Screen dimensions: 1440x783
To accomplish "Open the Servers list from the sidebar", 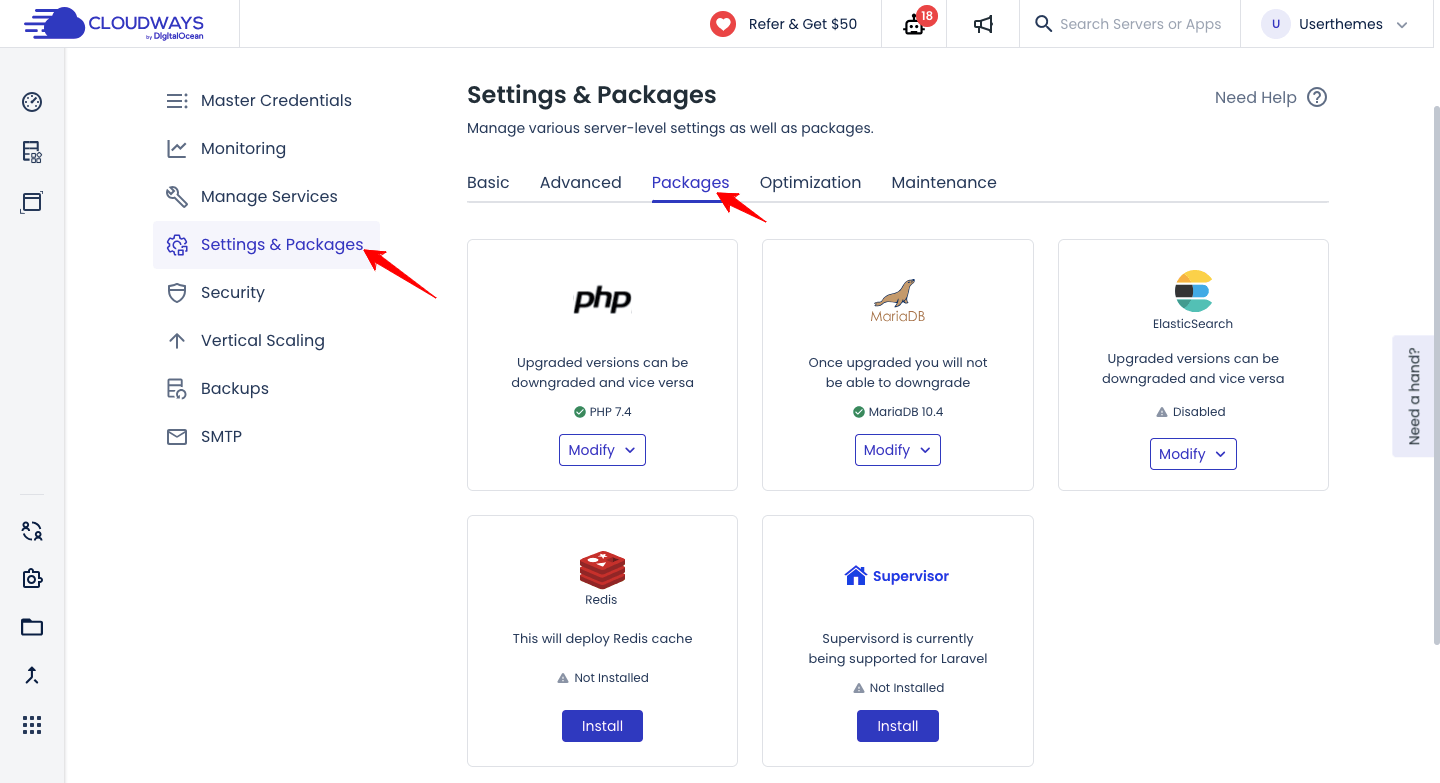I will [x=31, y=152].
